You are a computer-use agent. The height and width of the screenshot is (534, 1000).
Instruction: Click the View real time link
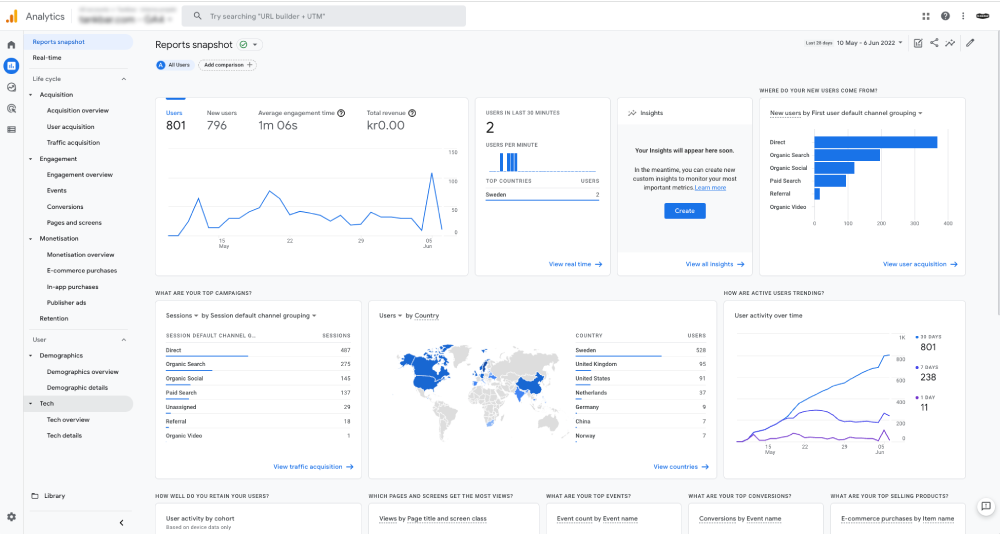tap(575, 264)
